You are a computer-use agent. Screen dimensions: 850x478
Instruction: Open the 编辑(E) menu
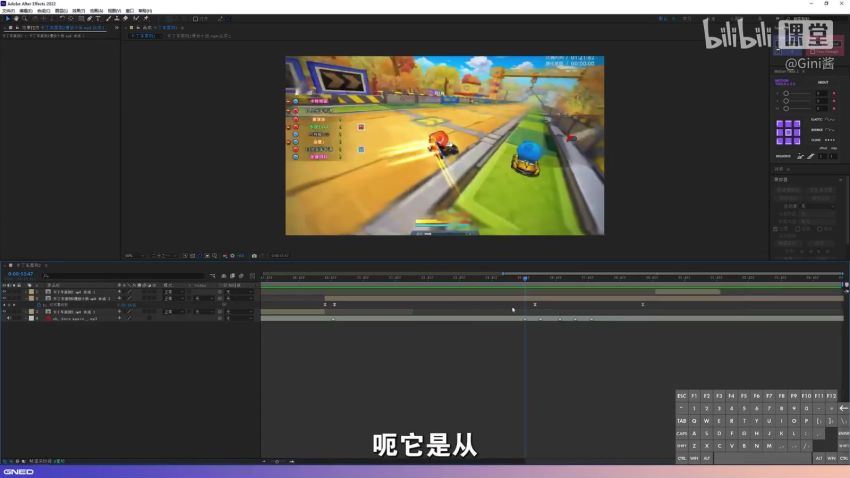tap(26, 11)
